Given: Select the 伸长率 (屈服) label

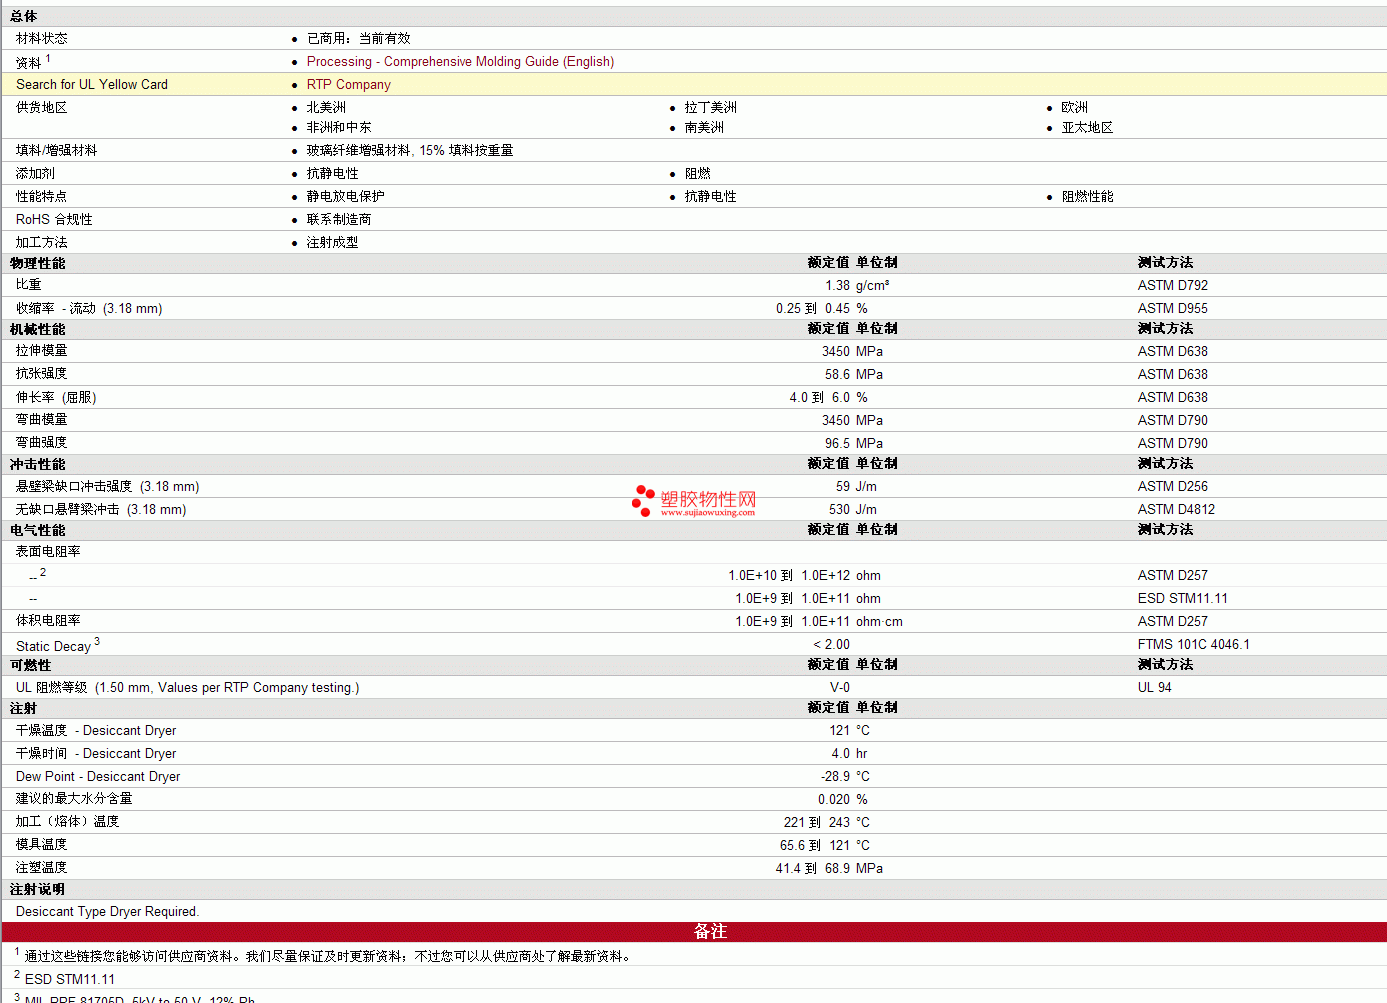Looking at the screenshot, I should (x=56, y=398).
